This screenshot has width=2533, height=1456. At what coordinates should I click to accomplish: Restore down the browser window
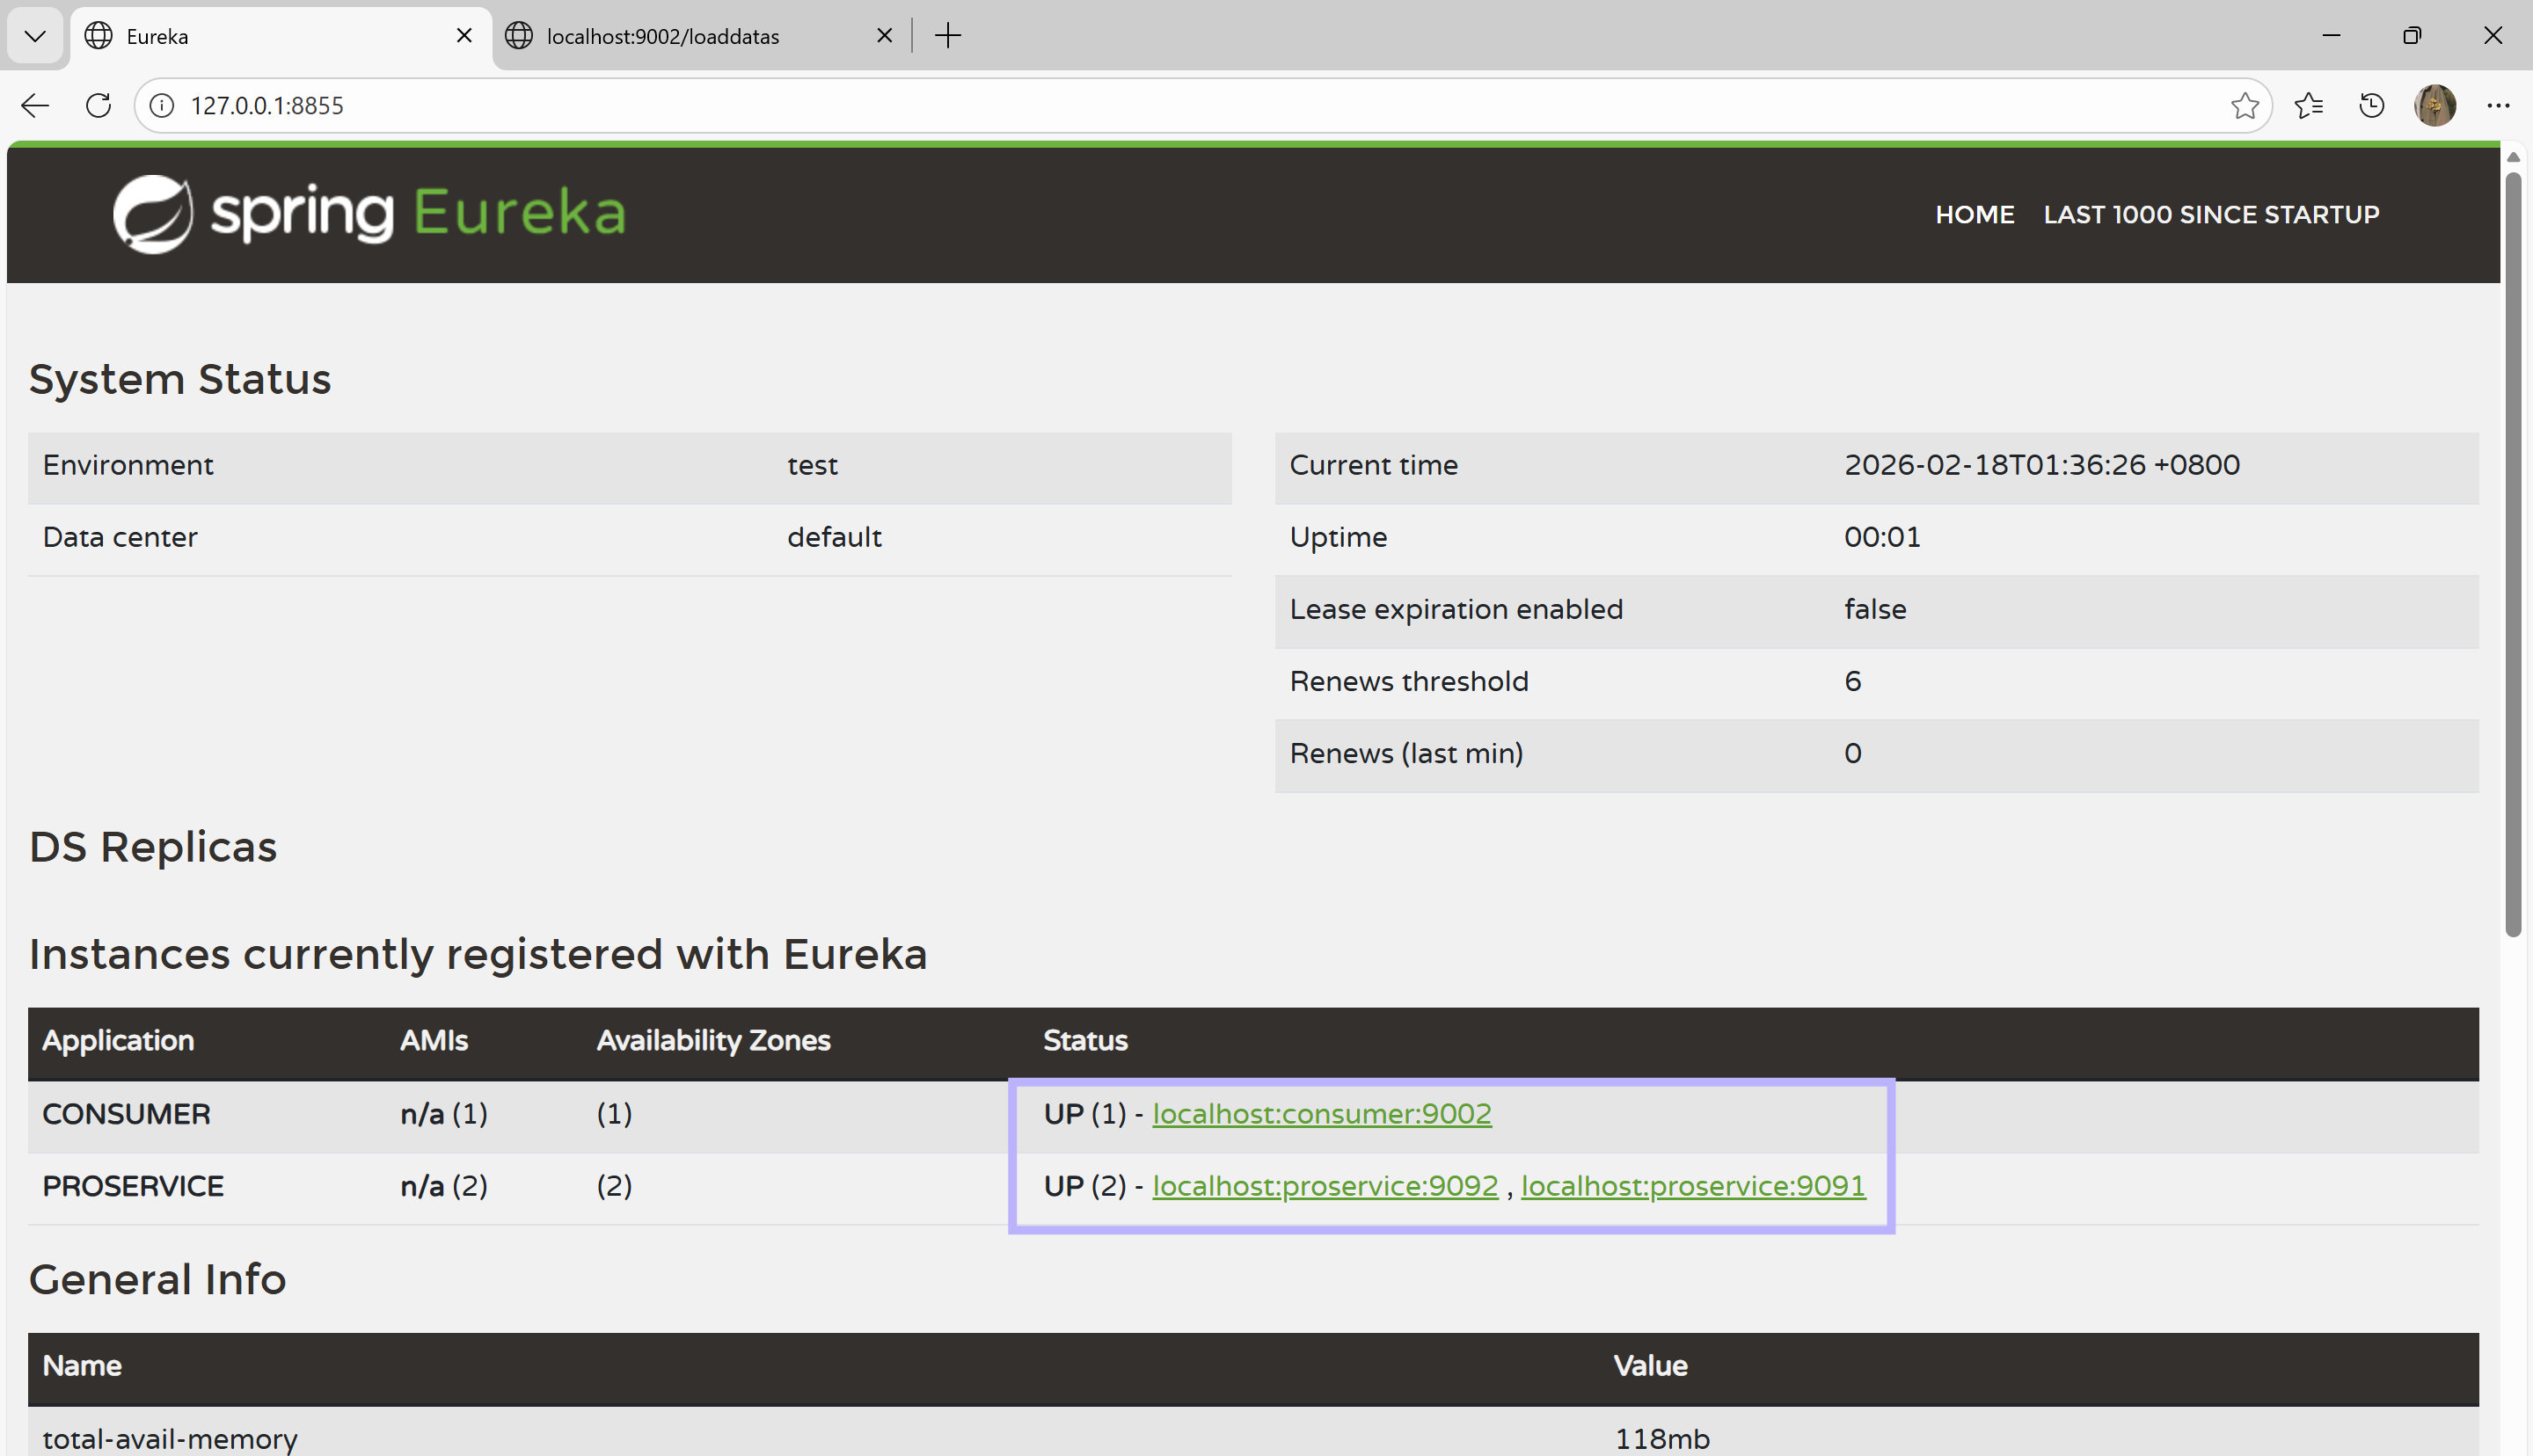tap(2411, 36)
